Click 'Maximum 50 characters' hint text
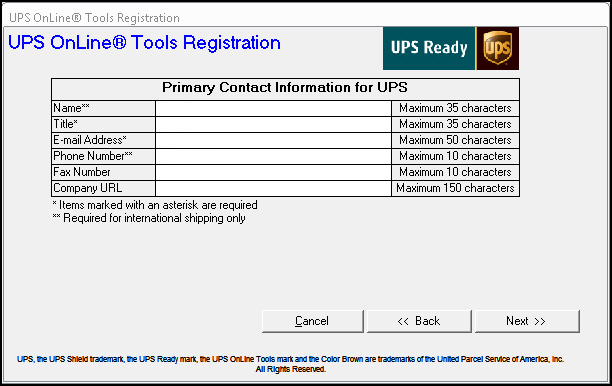Screen dimensions: 612x386 click(455, 140)
